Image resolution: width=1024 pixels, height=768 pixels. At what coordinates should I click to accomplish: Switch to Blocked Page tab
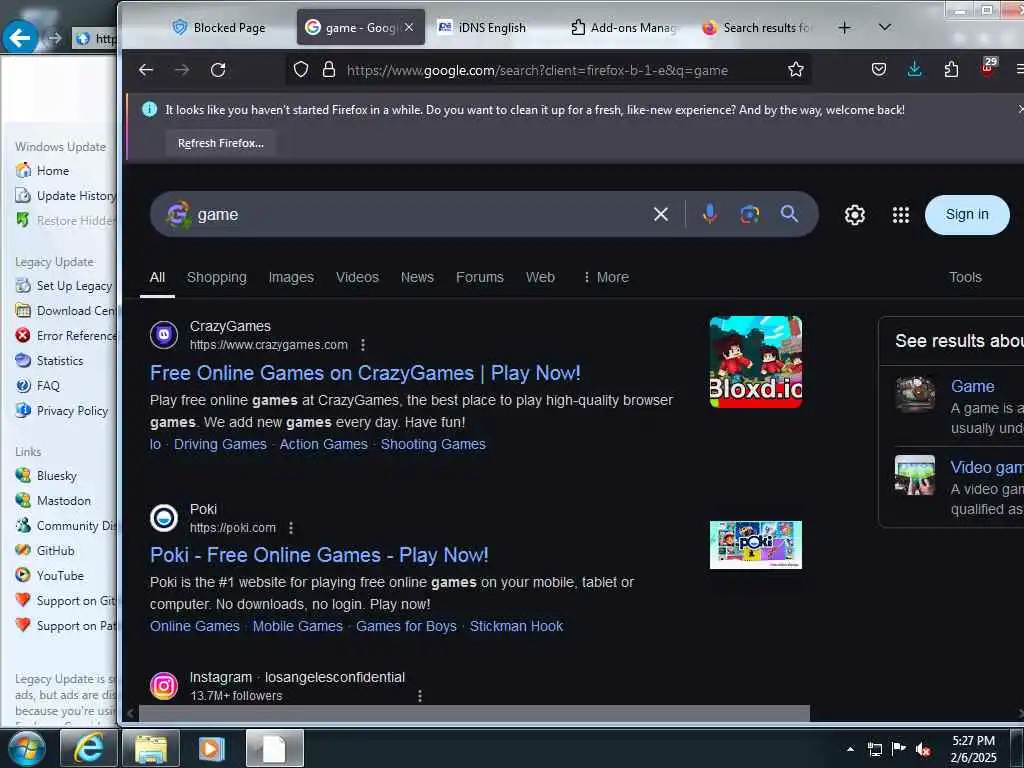tap(219, 27)
